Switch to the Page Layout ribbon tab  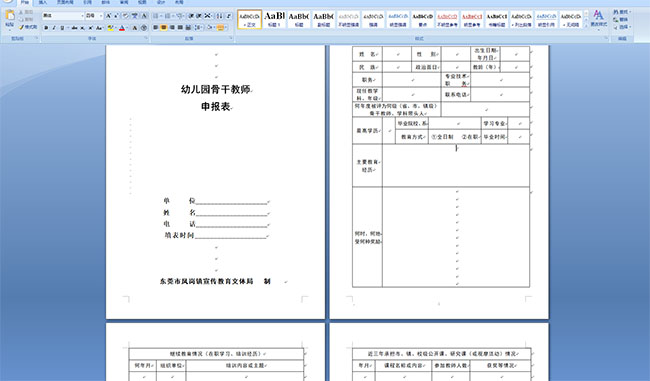65,2
